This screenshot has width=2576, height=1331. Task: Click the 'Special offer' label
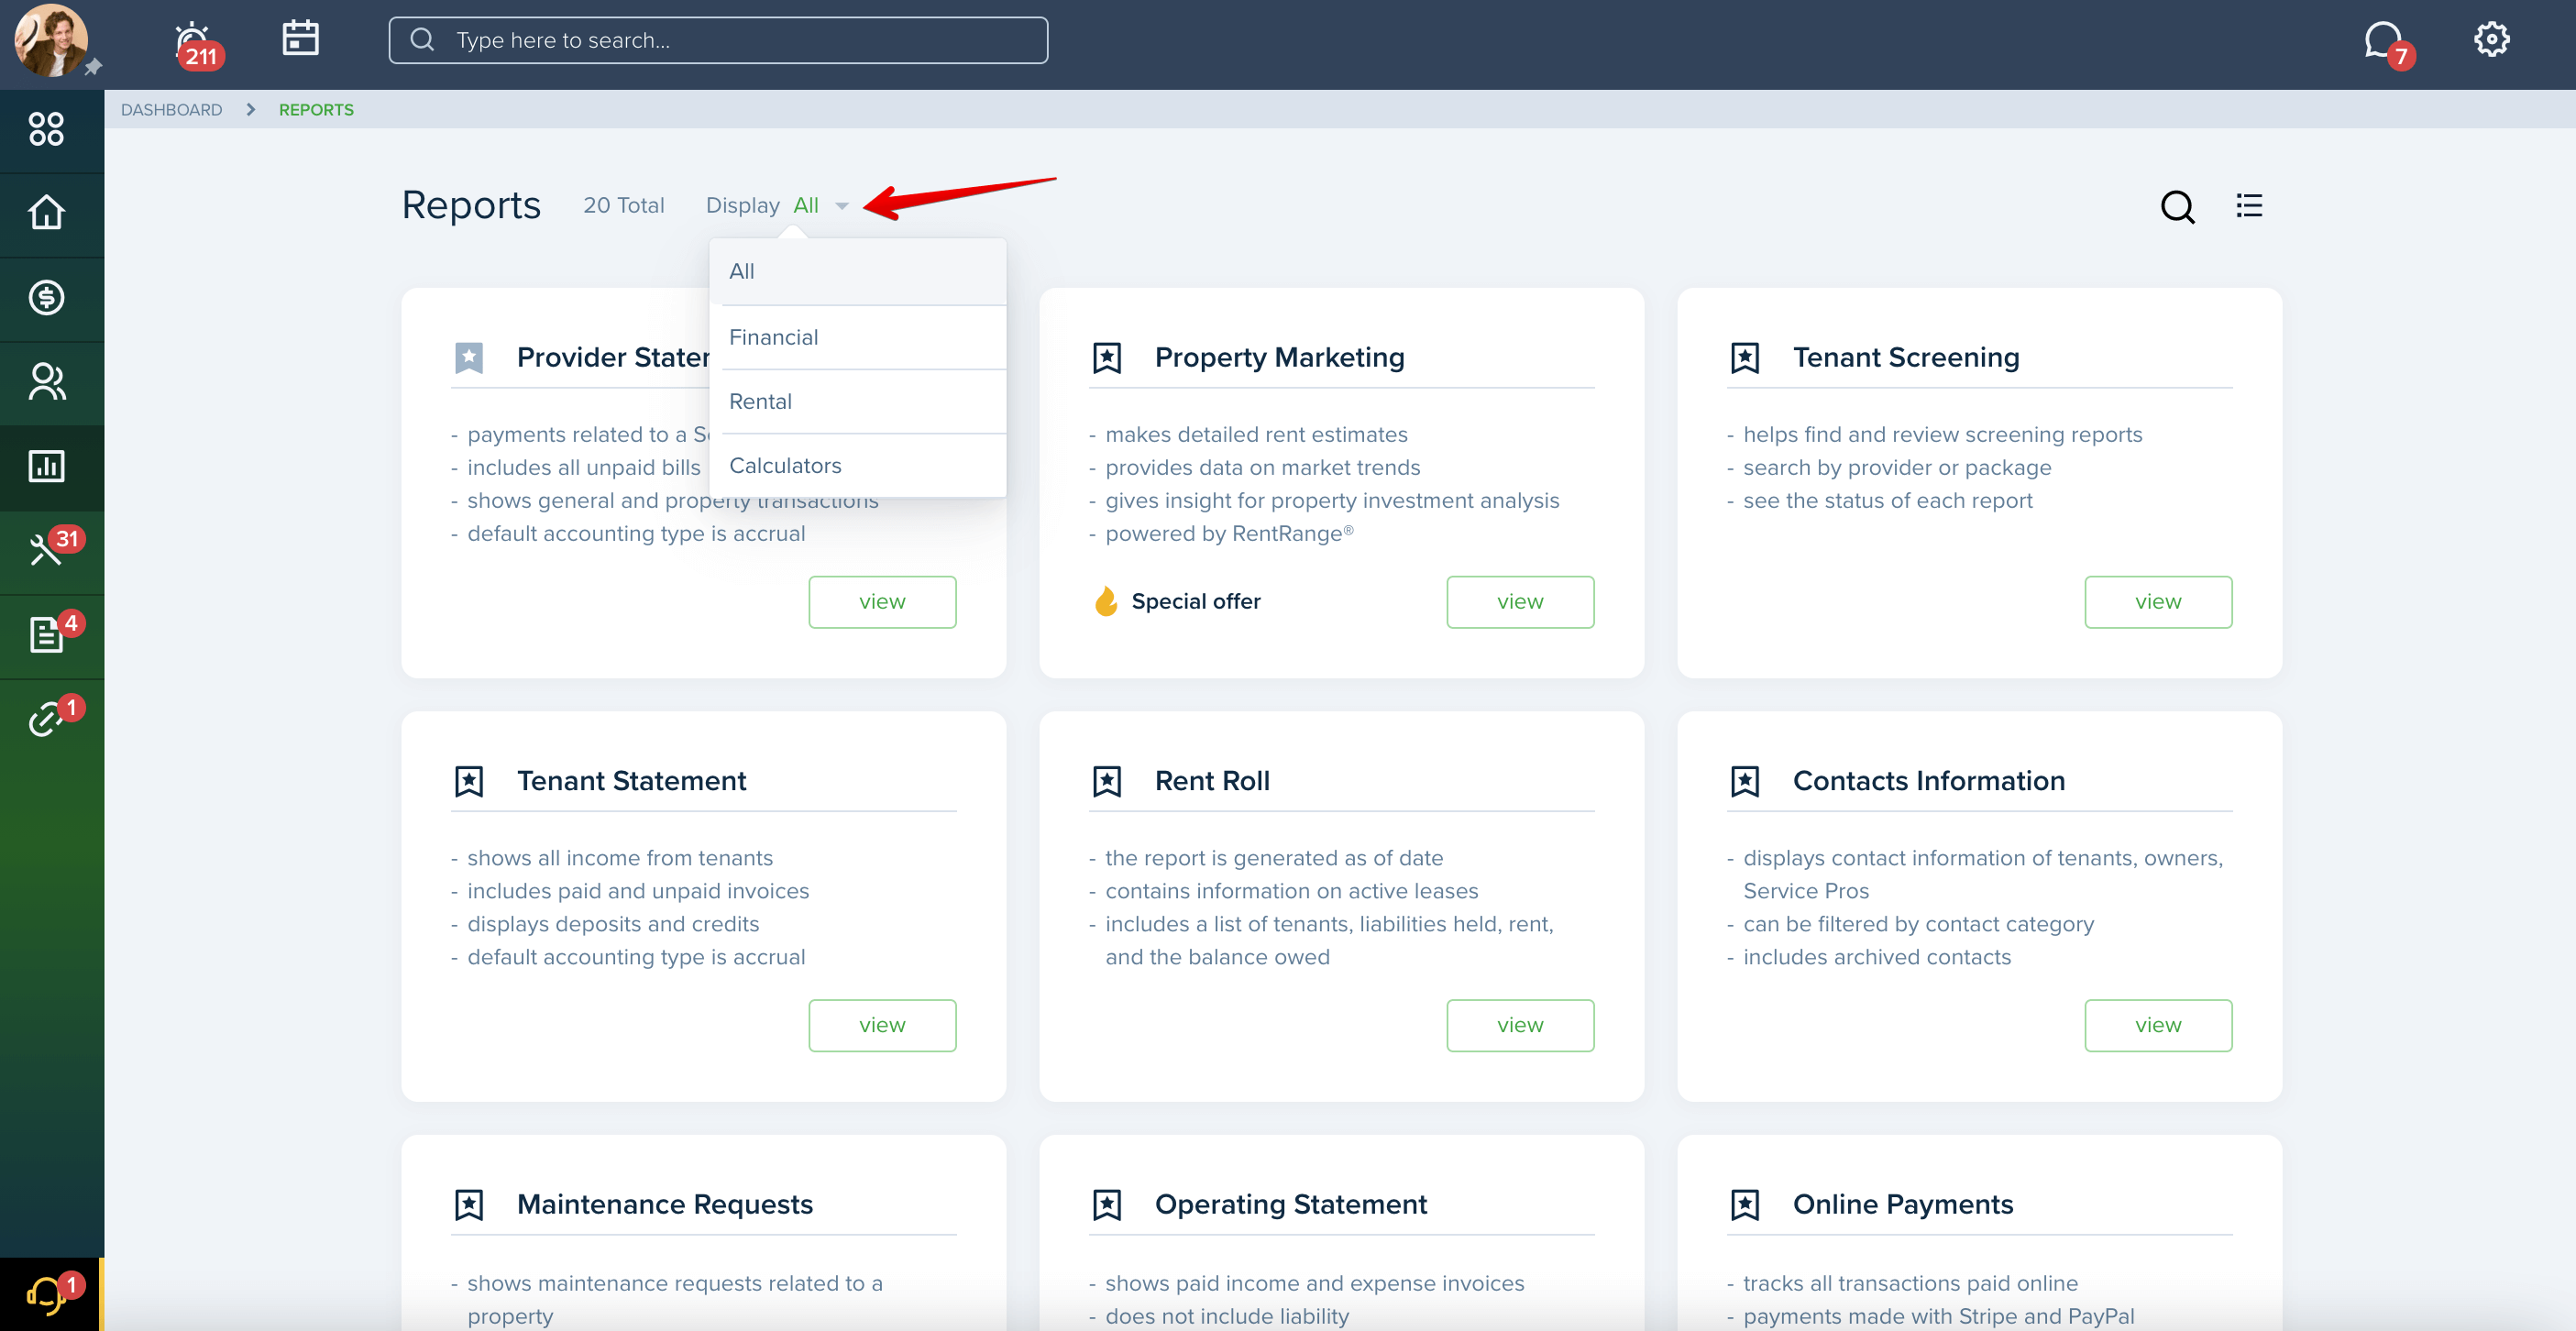(x=1195, y=601)
